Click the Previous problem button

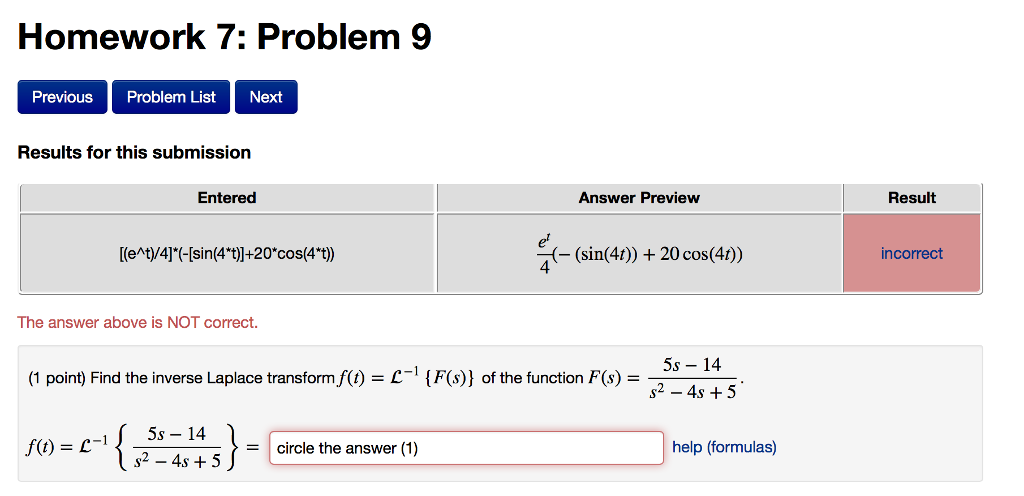pos(62,97)
